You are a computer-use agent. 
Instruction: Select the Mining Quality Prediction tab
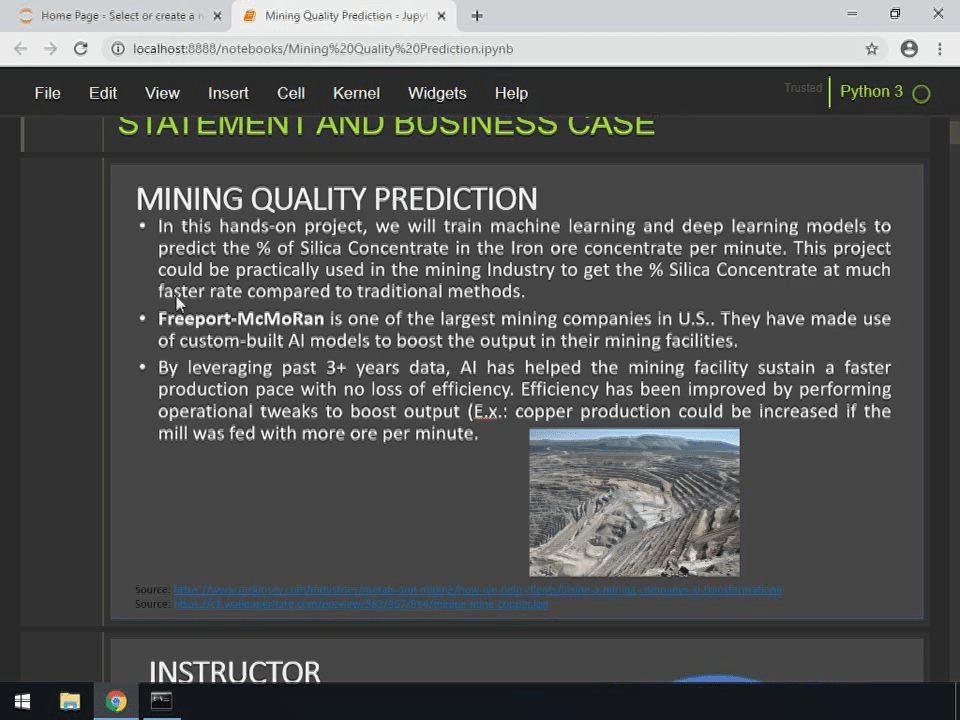point(343,16)
